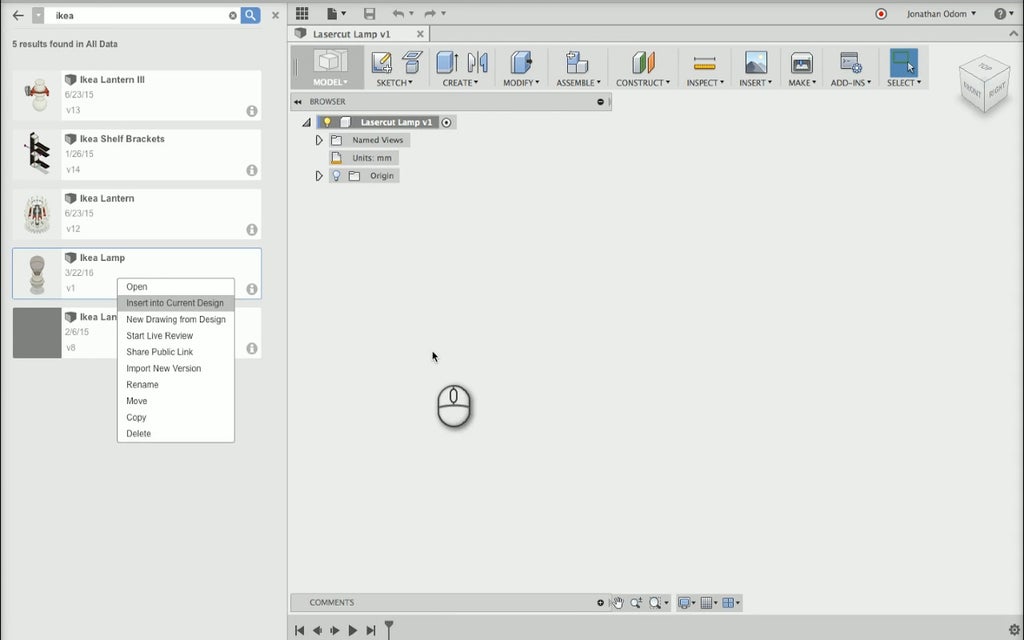Click the New Component assemble icon
The image size is (1024, 640).
[577, 63]
